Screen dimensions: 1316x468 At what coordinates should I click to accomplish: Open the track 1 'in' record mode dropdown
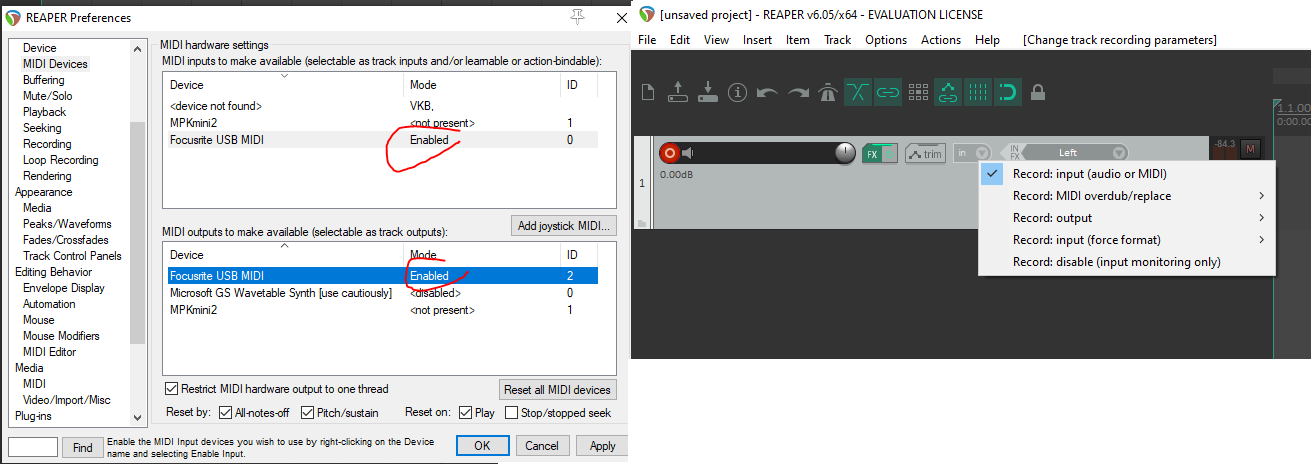[x=971, y=153]
